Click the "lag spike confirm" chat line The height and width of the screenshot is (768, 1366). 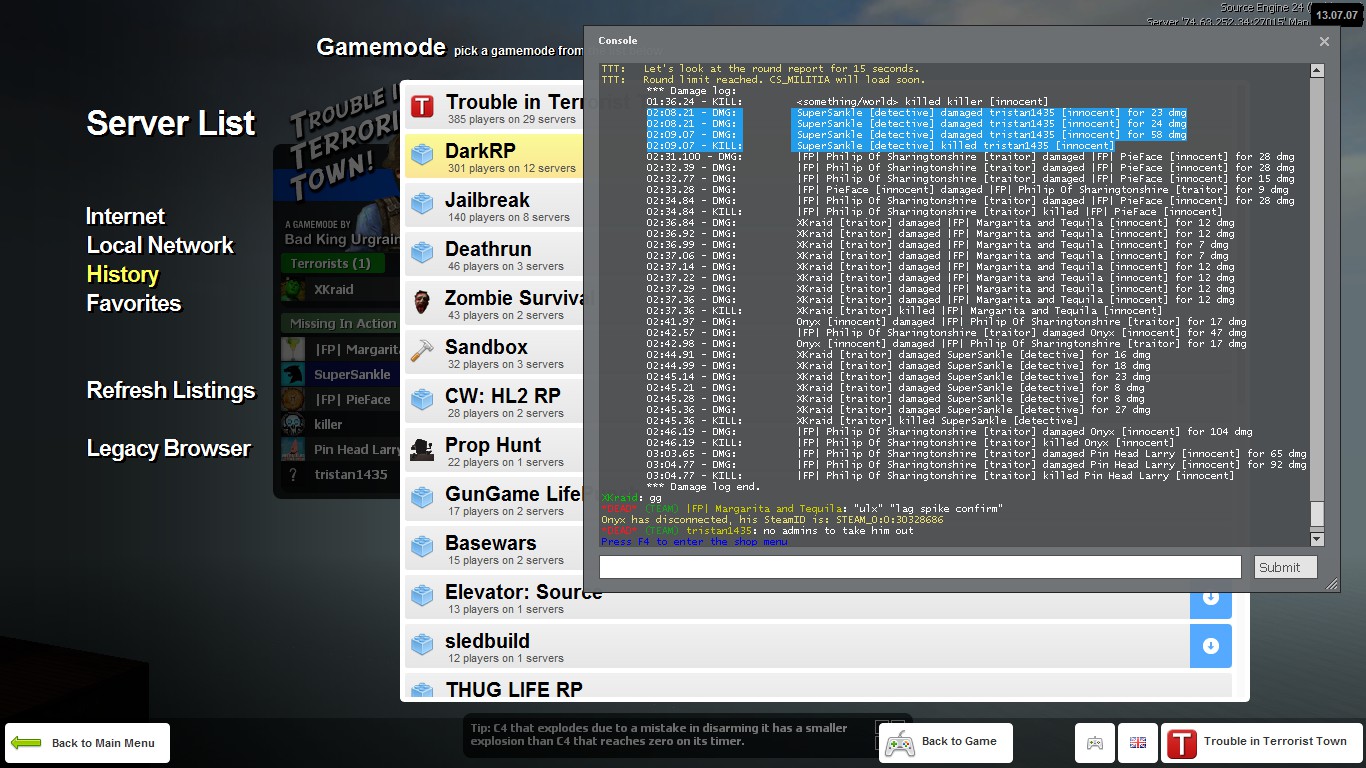(x=801, y=509)
